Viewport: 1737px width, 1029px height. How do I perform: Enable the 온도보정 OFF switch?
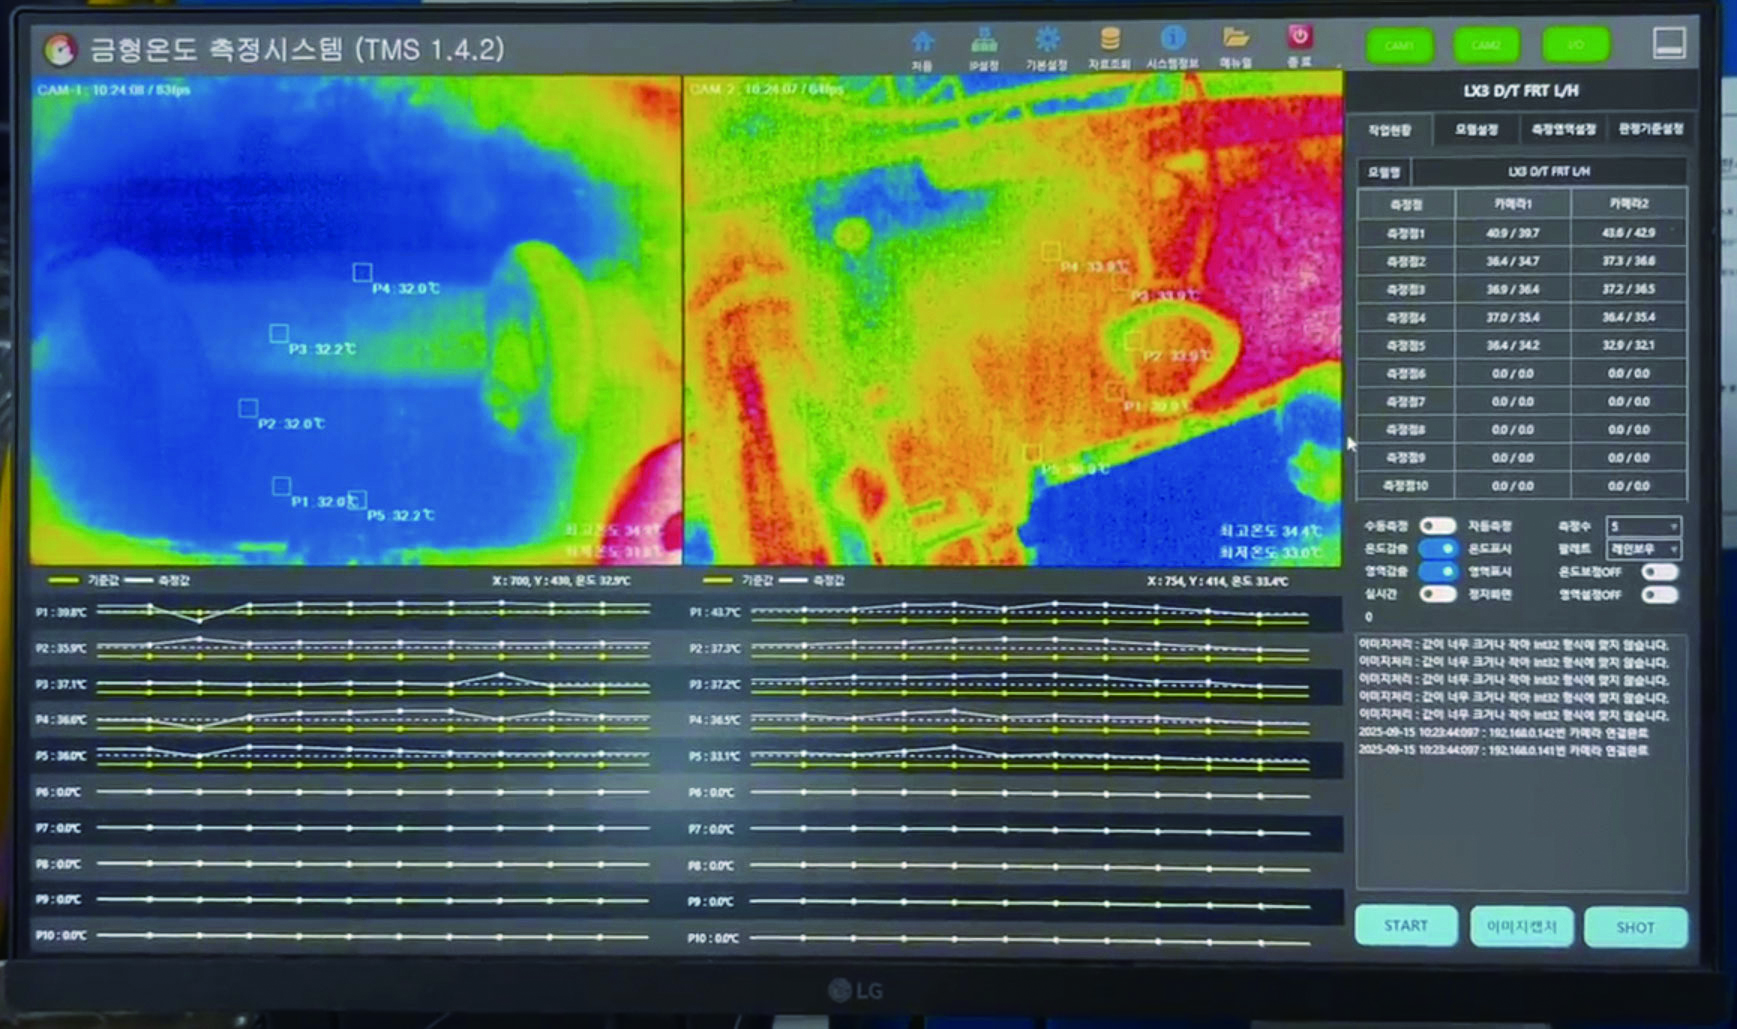(1659, 572)
